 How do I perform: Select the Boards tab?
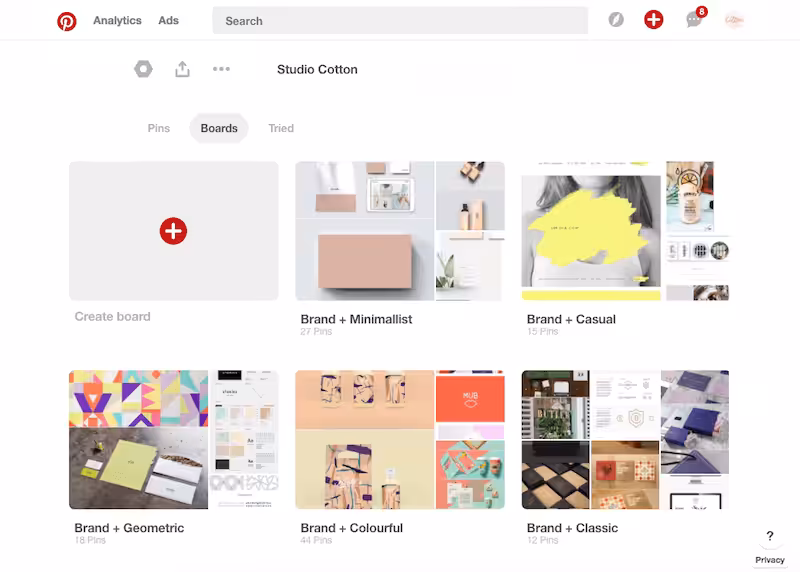point(219,128)
